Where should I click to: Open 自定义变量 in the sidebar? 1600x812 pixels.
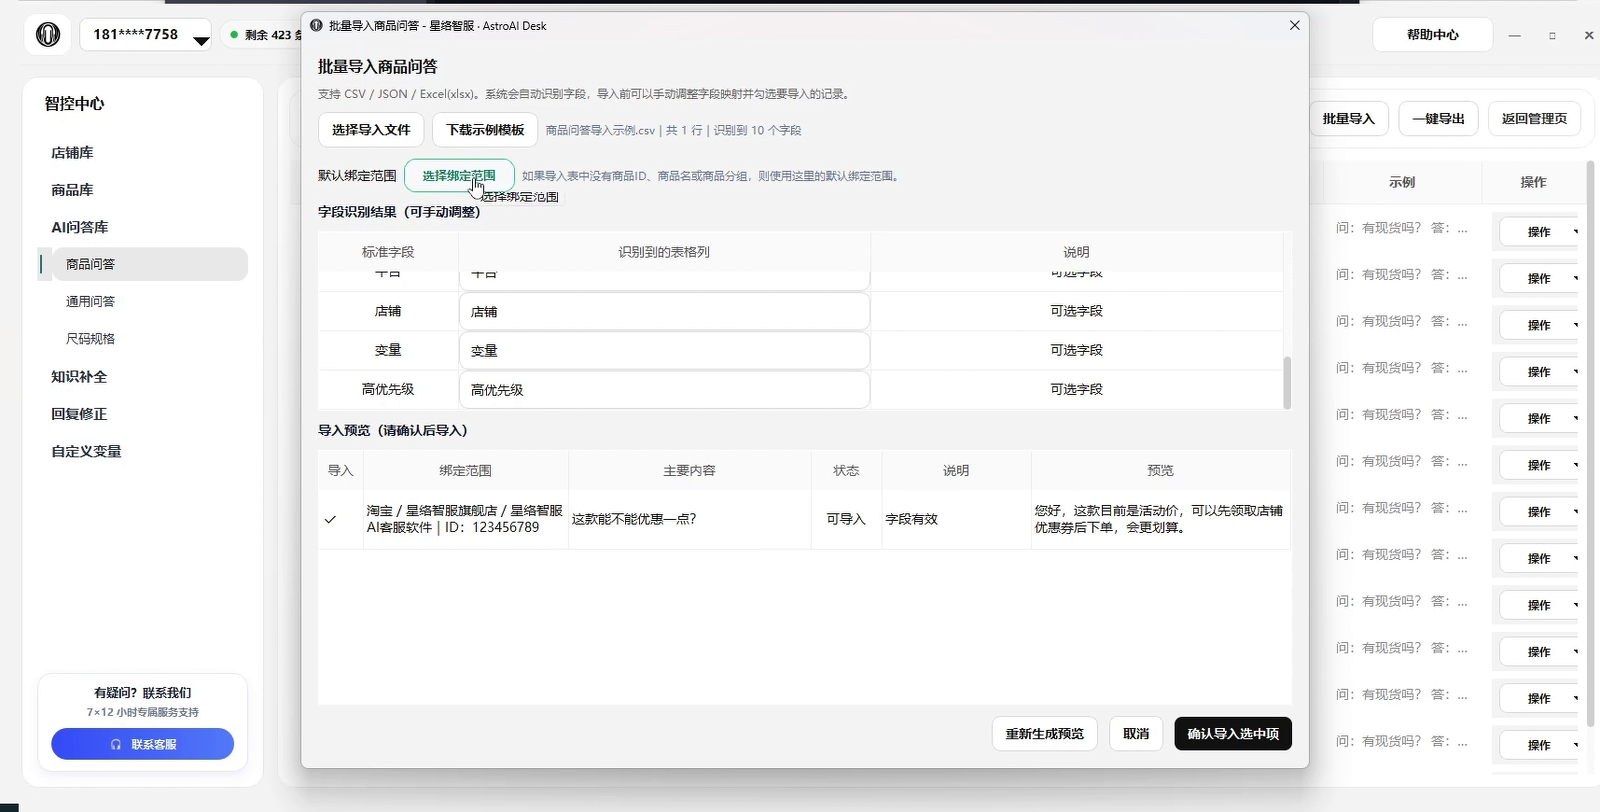[x=86, y=451]
